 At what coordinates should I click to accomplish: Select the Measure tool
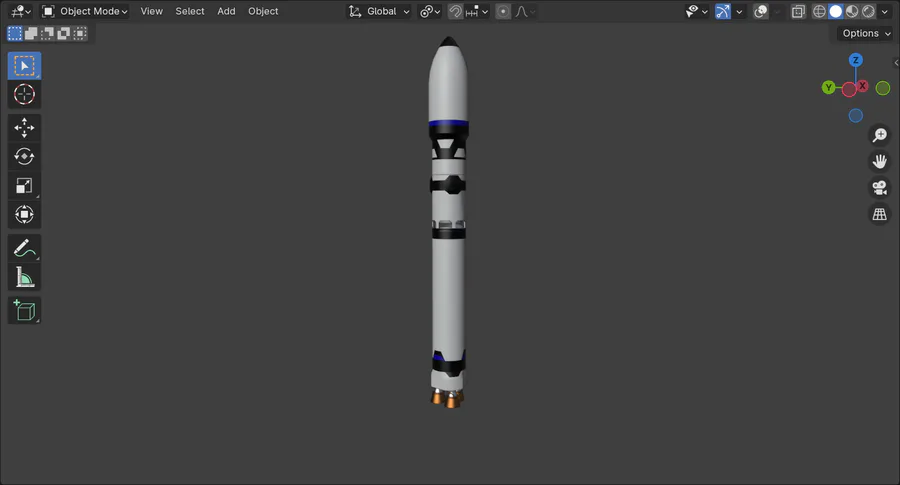24,277
